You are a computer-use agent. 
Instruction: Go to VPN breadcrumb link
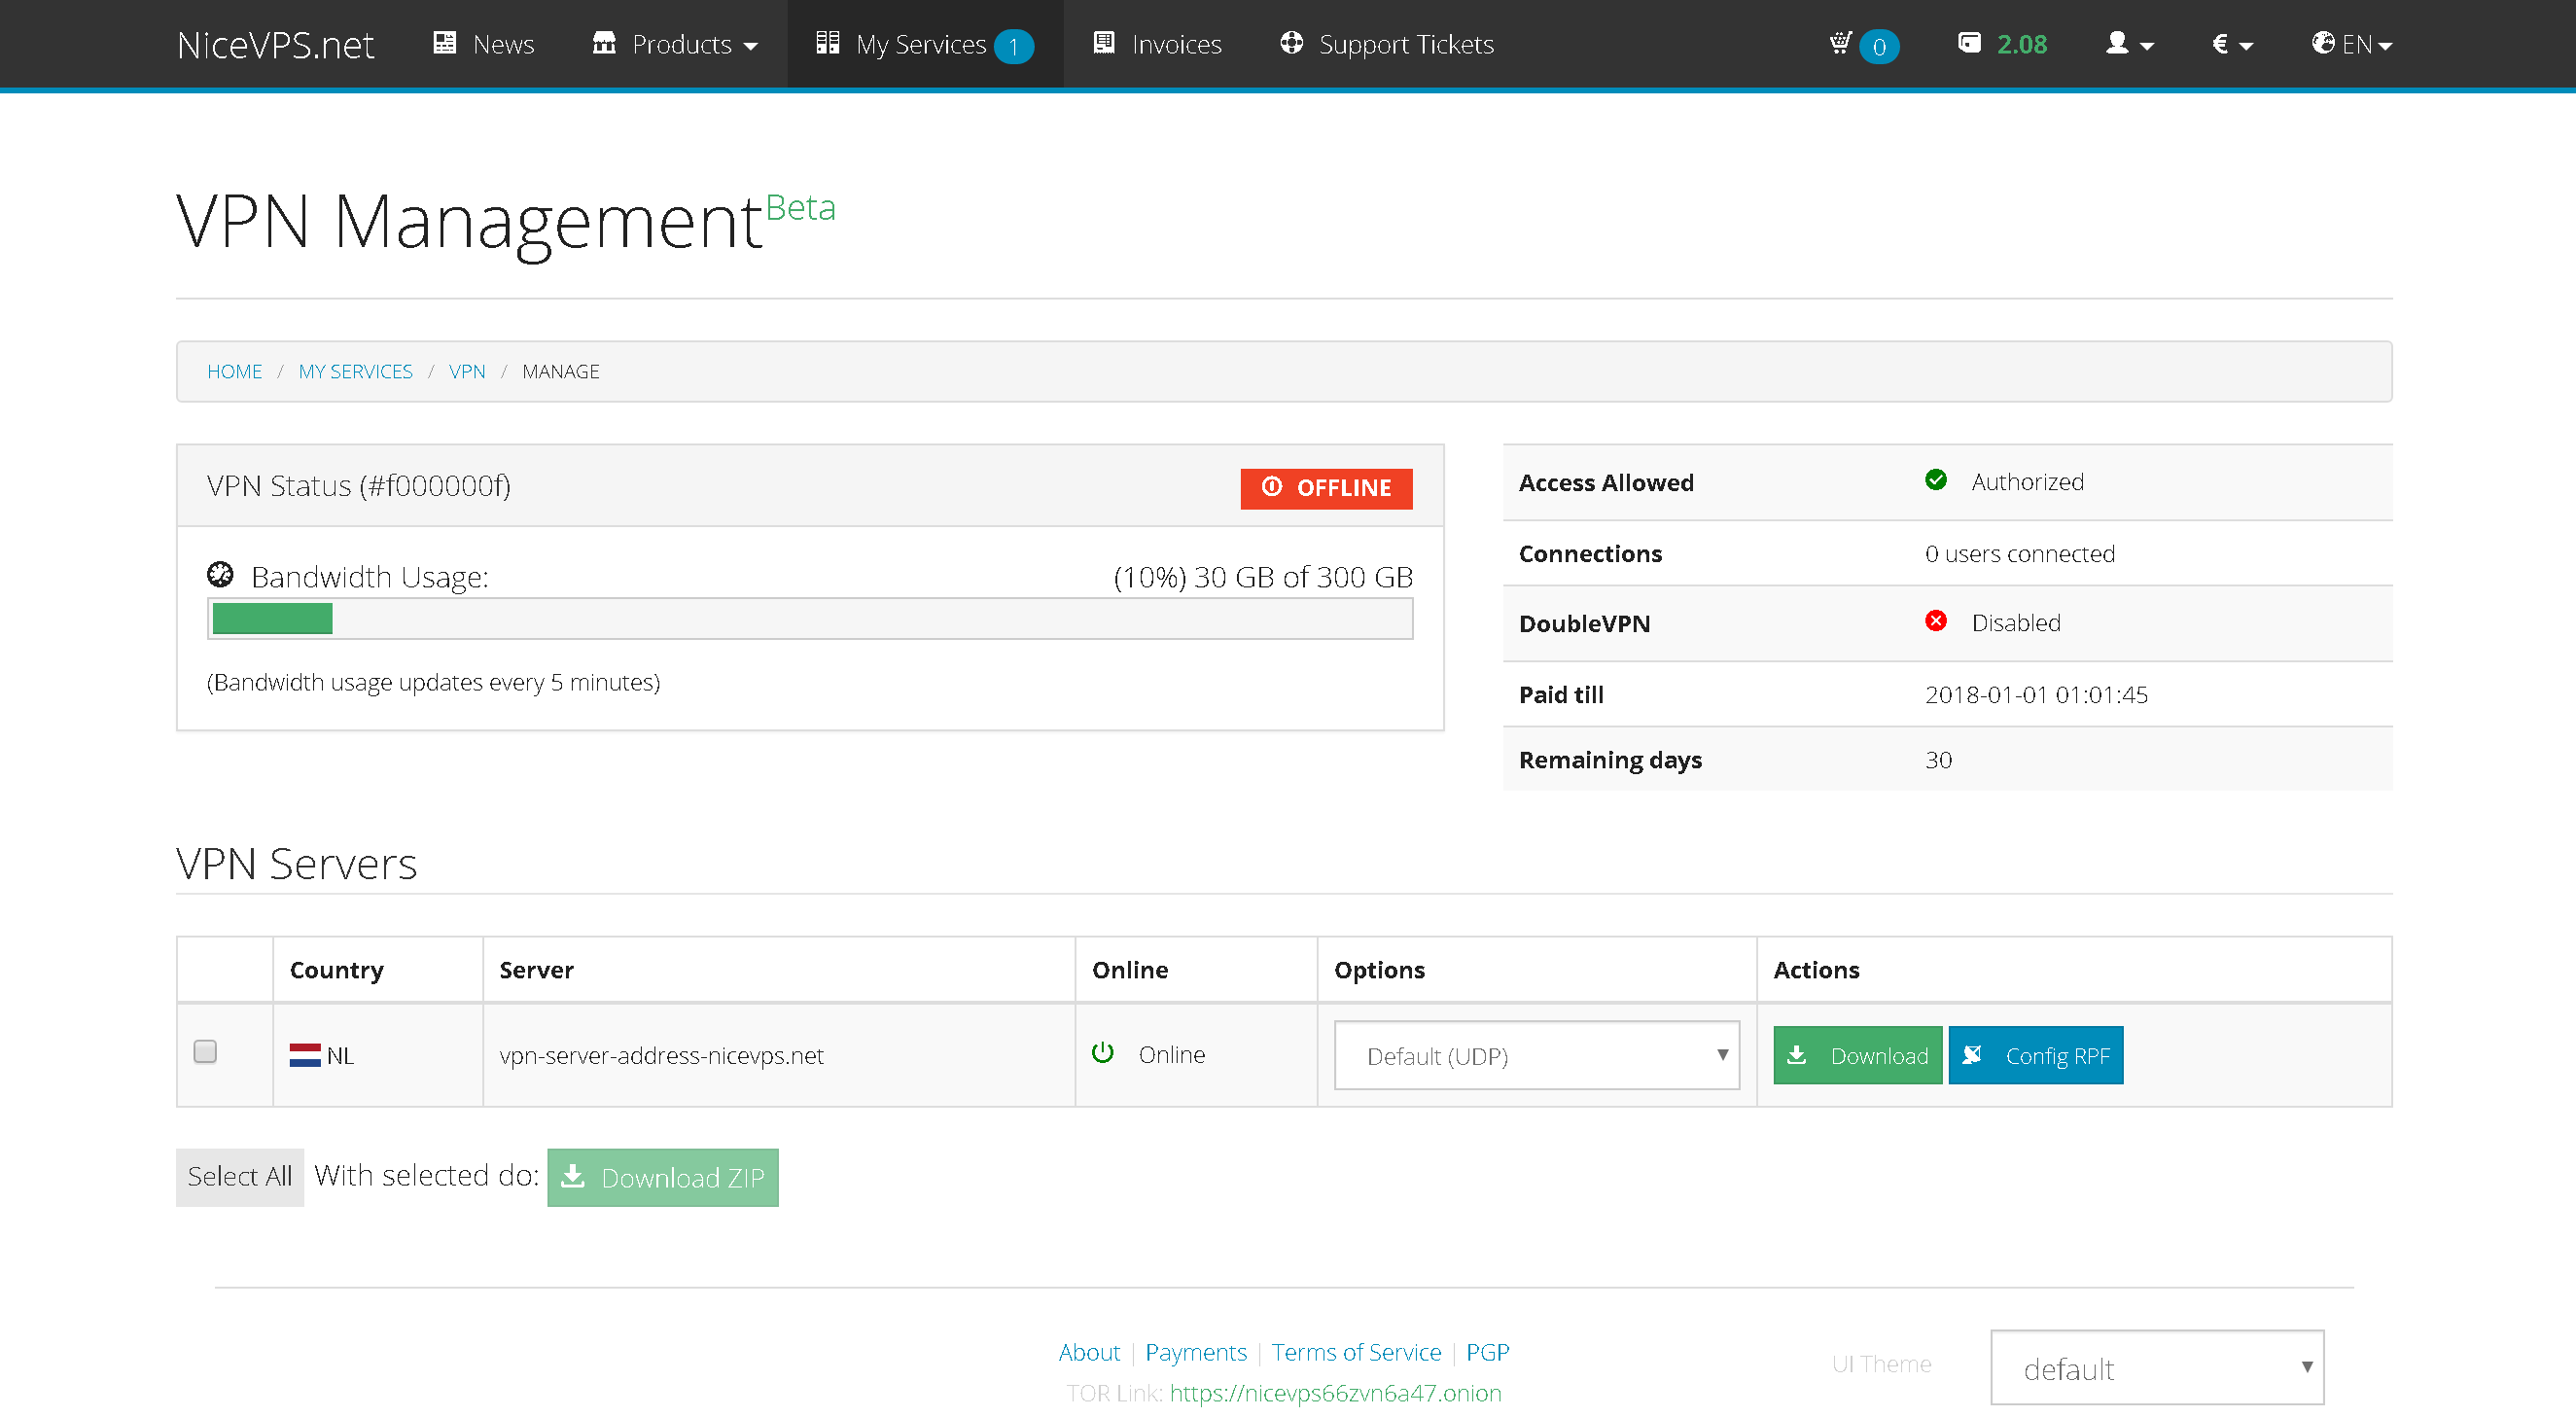pos(467,372)
